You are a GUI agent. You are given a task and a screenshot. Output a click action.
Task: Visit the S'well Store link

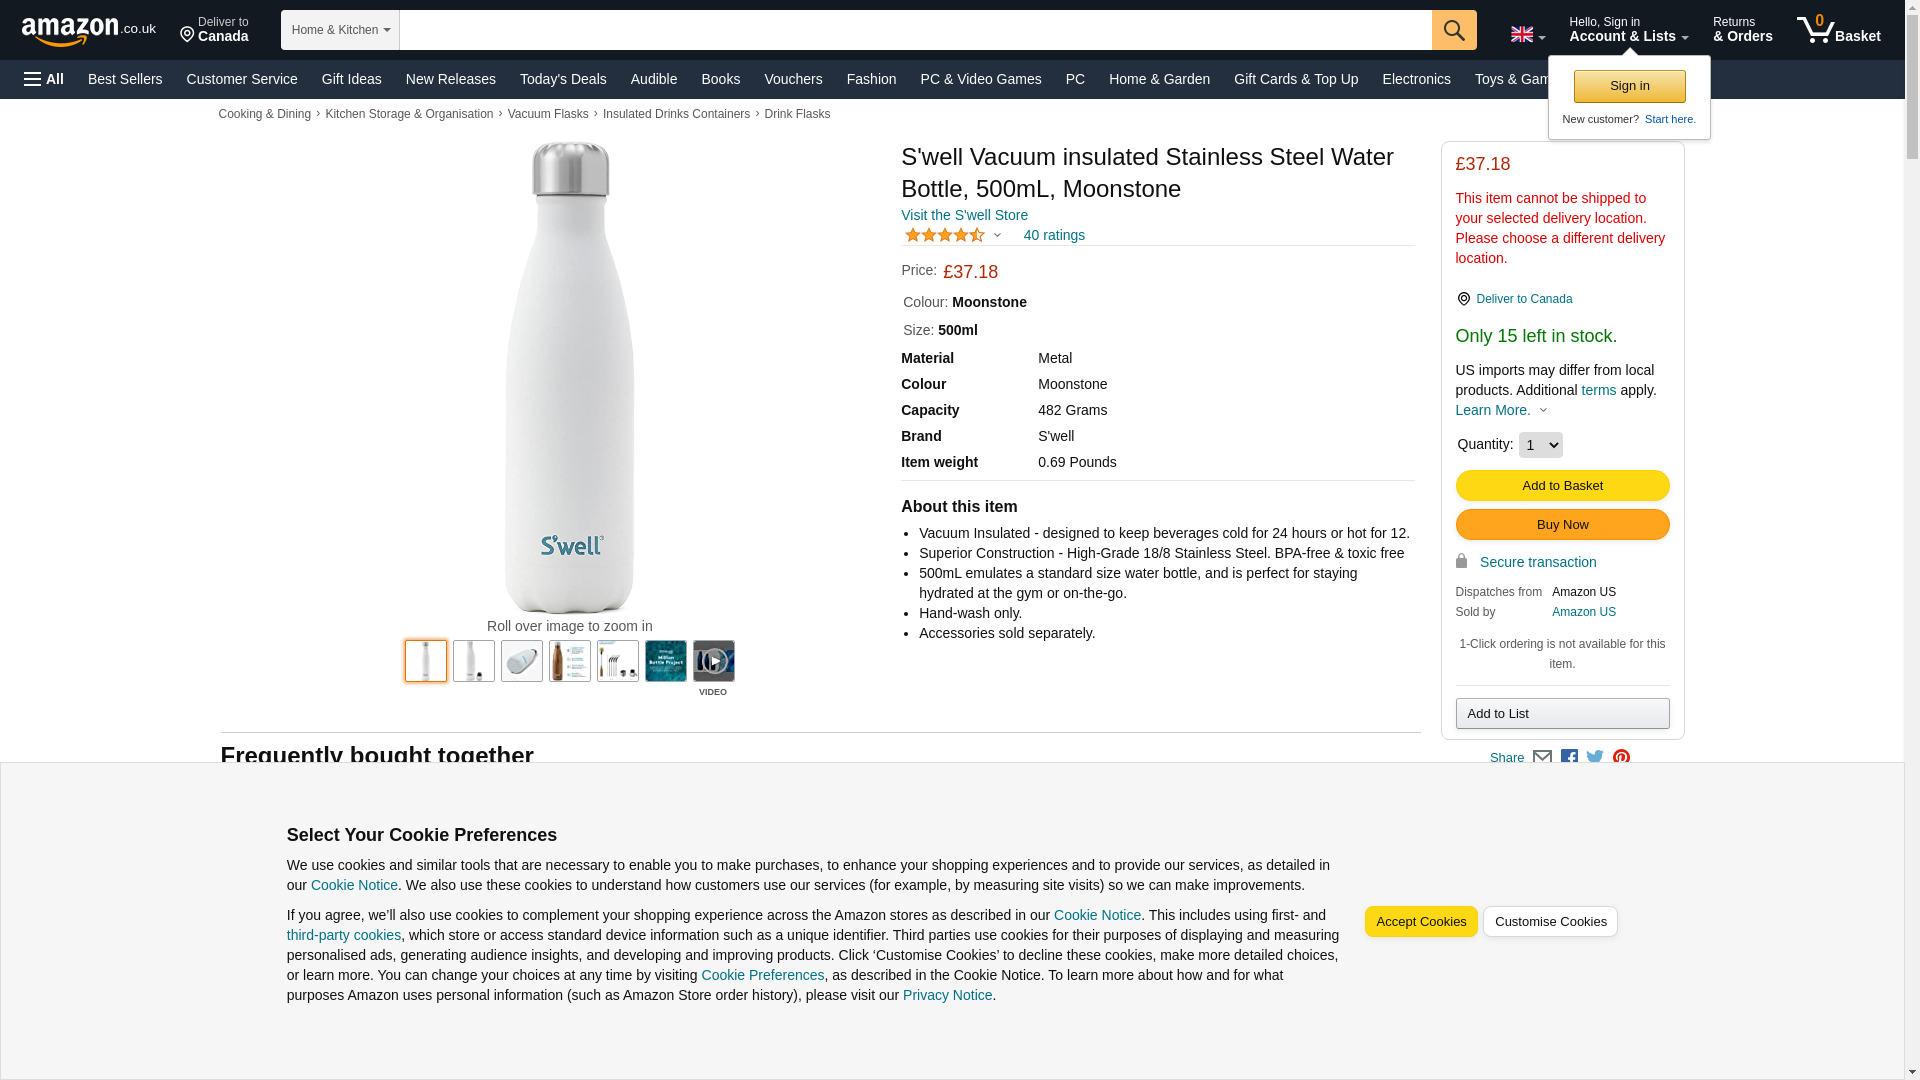(x=964, y=215)
